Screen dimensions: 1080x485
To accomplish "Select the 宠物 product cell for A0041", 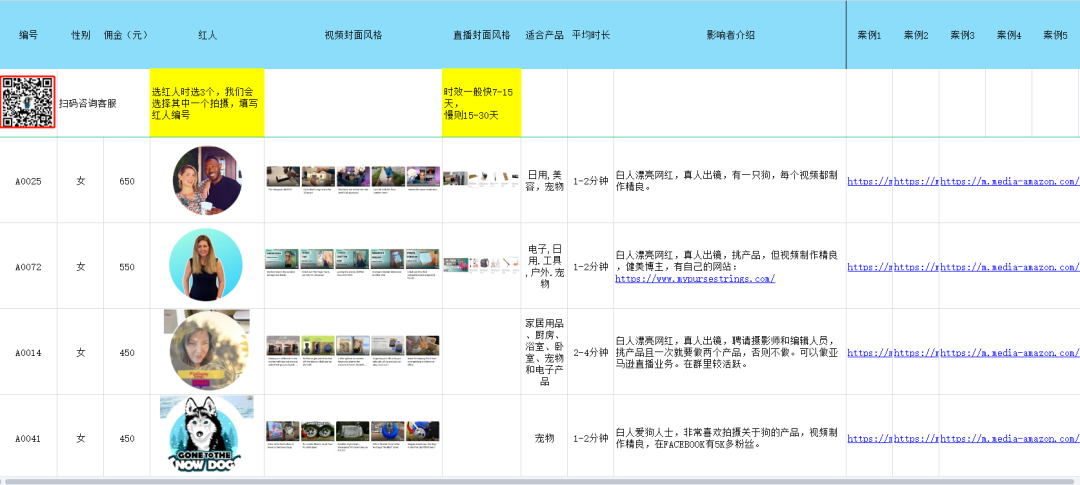I will coord(544,438).
